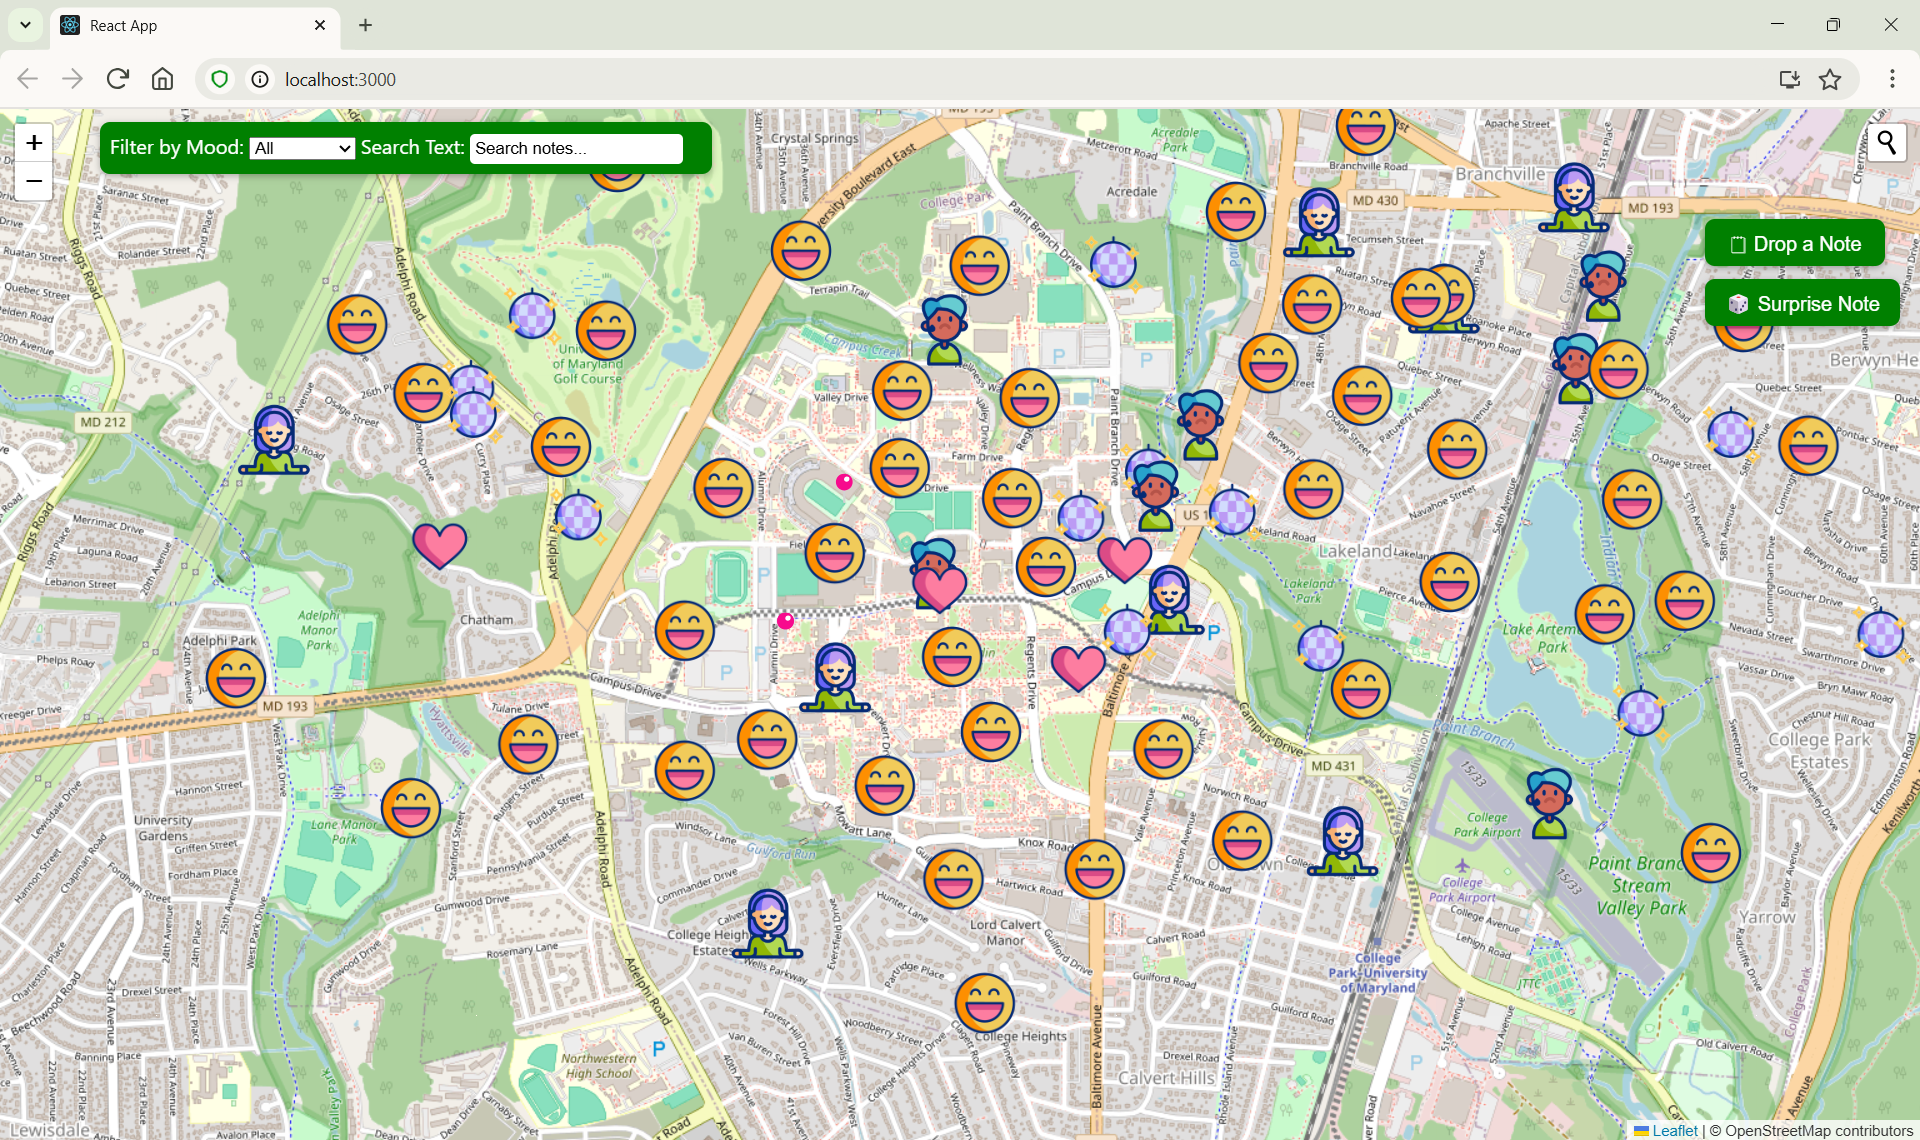This screenshot has width=1920, height=1140.
Task: Open the browser tab list chevron
Action: pos(25,25)
